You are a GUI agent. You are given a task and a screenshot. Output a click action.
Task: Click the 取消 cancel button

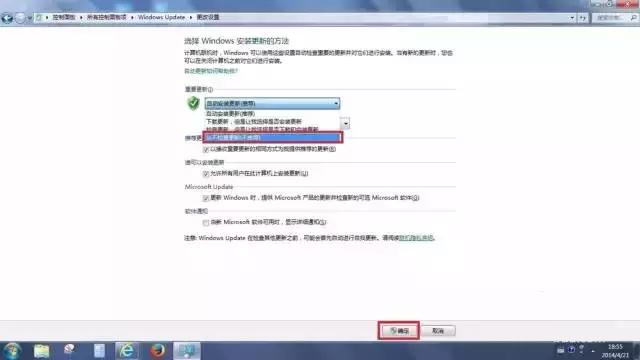(x=438, y=331)
